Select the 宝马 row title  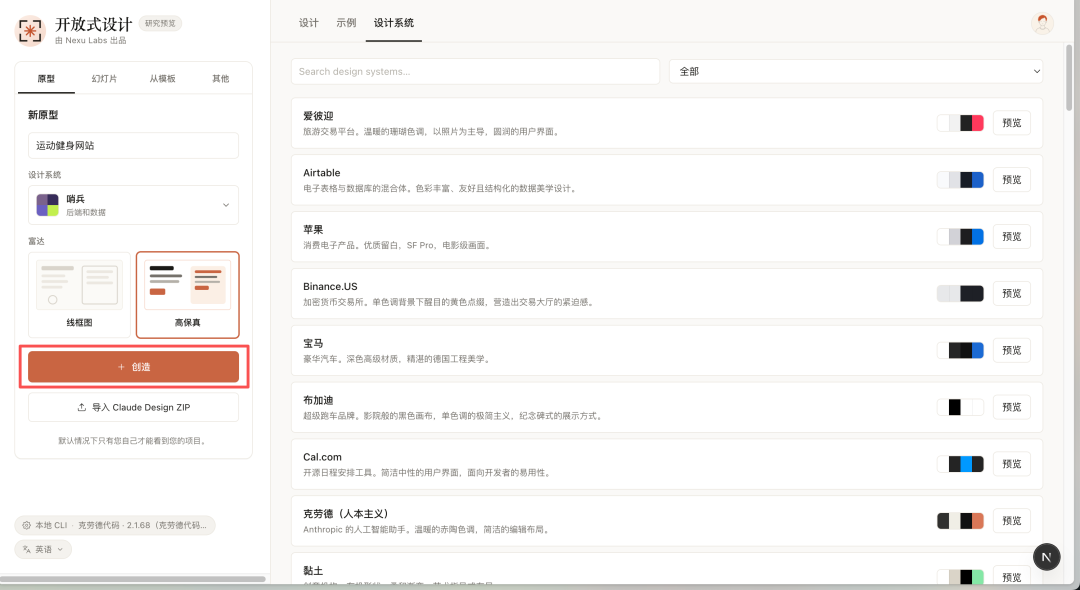(x=313, y=344)
